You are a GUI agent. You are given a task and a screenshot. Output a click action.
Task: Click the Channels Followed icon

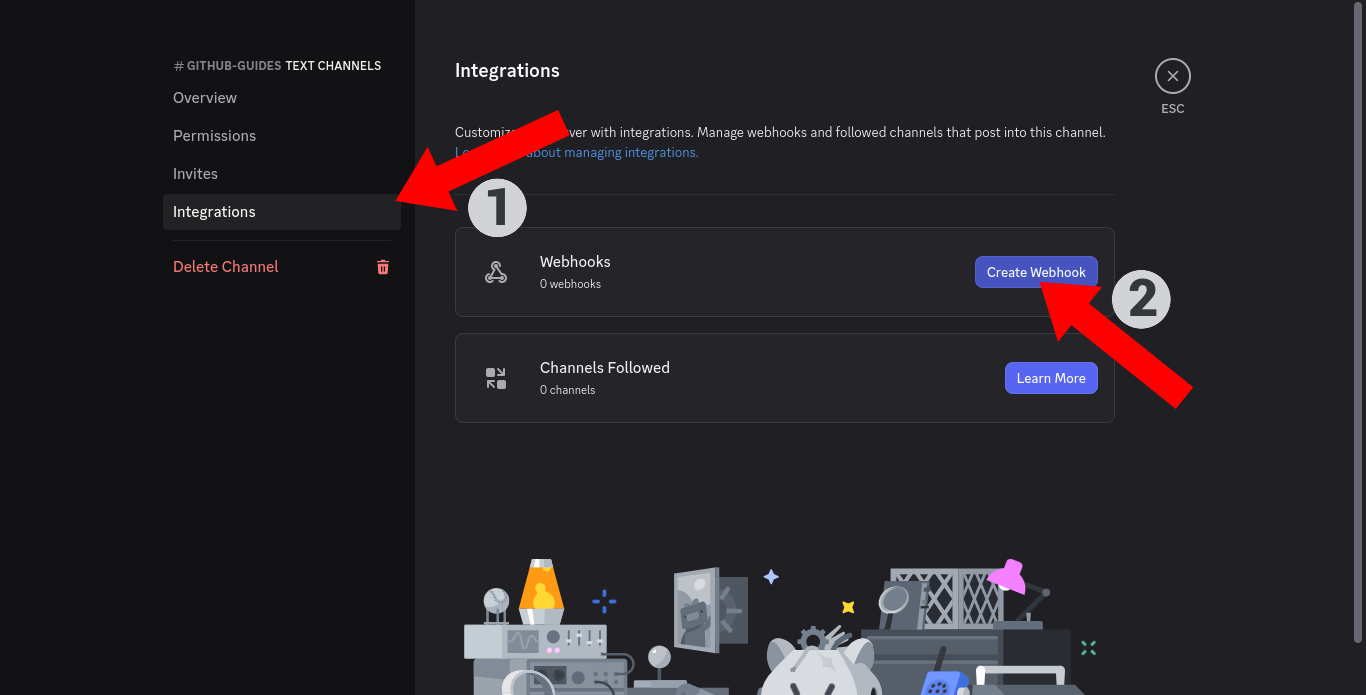(x=496, y=378)
